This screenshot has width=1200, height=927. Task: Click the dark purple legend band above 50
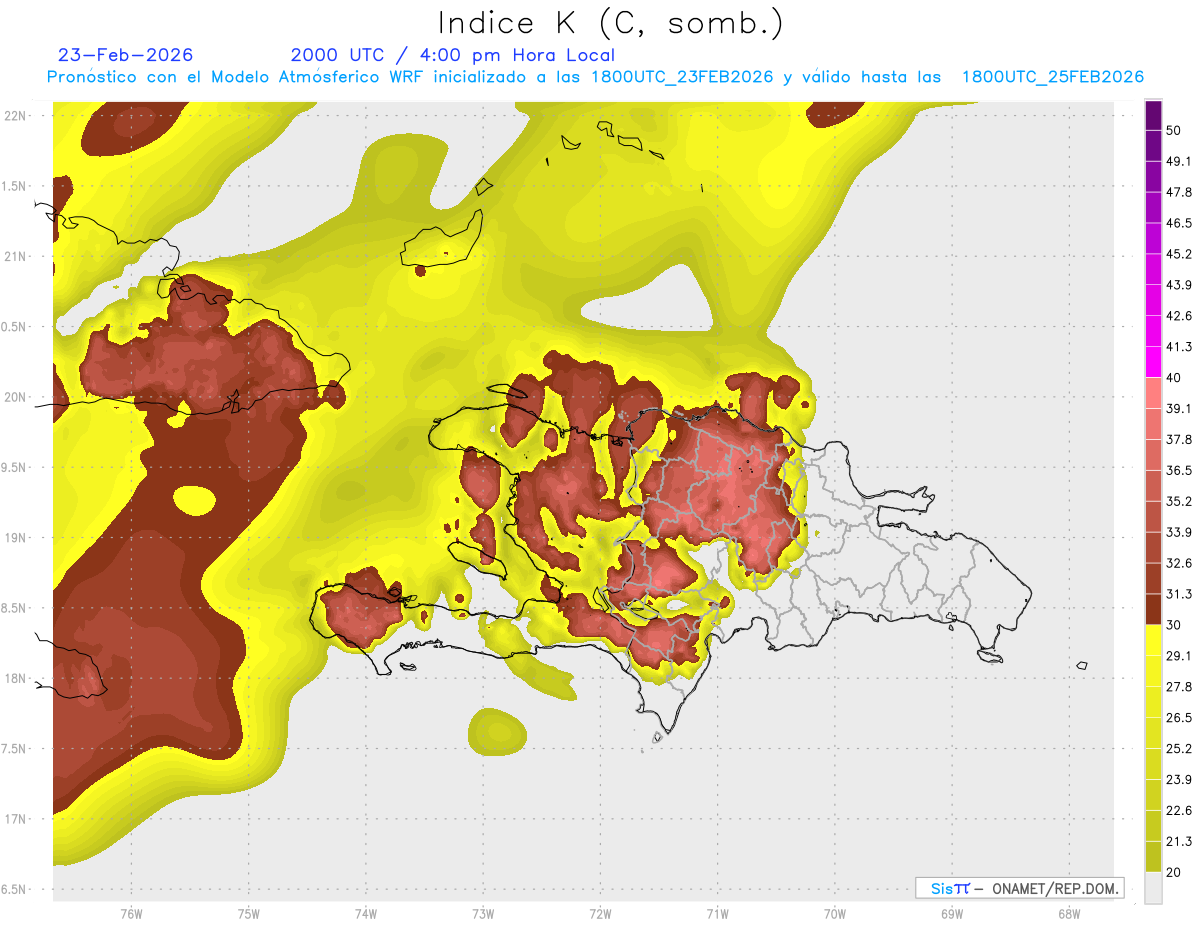tap(1154, 115)
